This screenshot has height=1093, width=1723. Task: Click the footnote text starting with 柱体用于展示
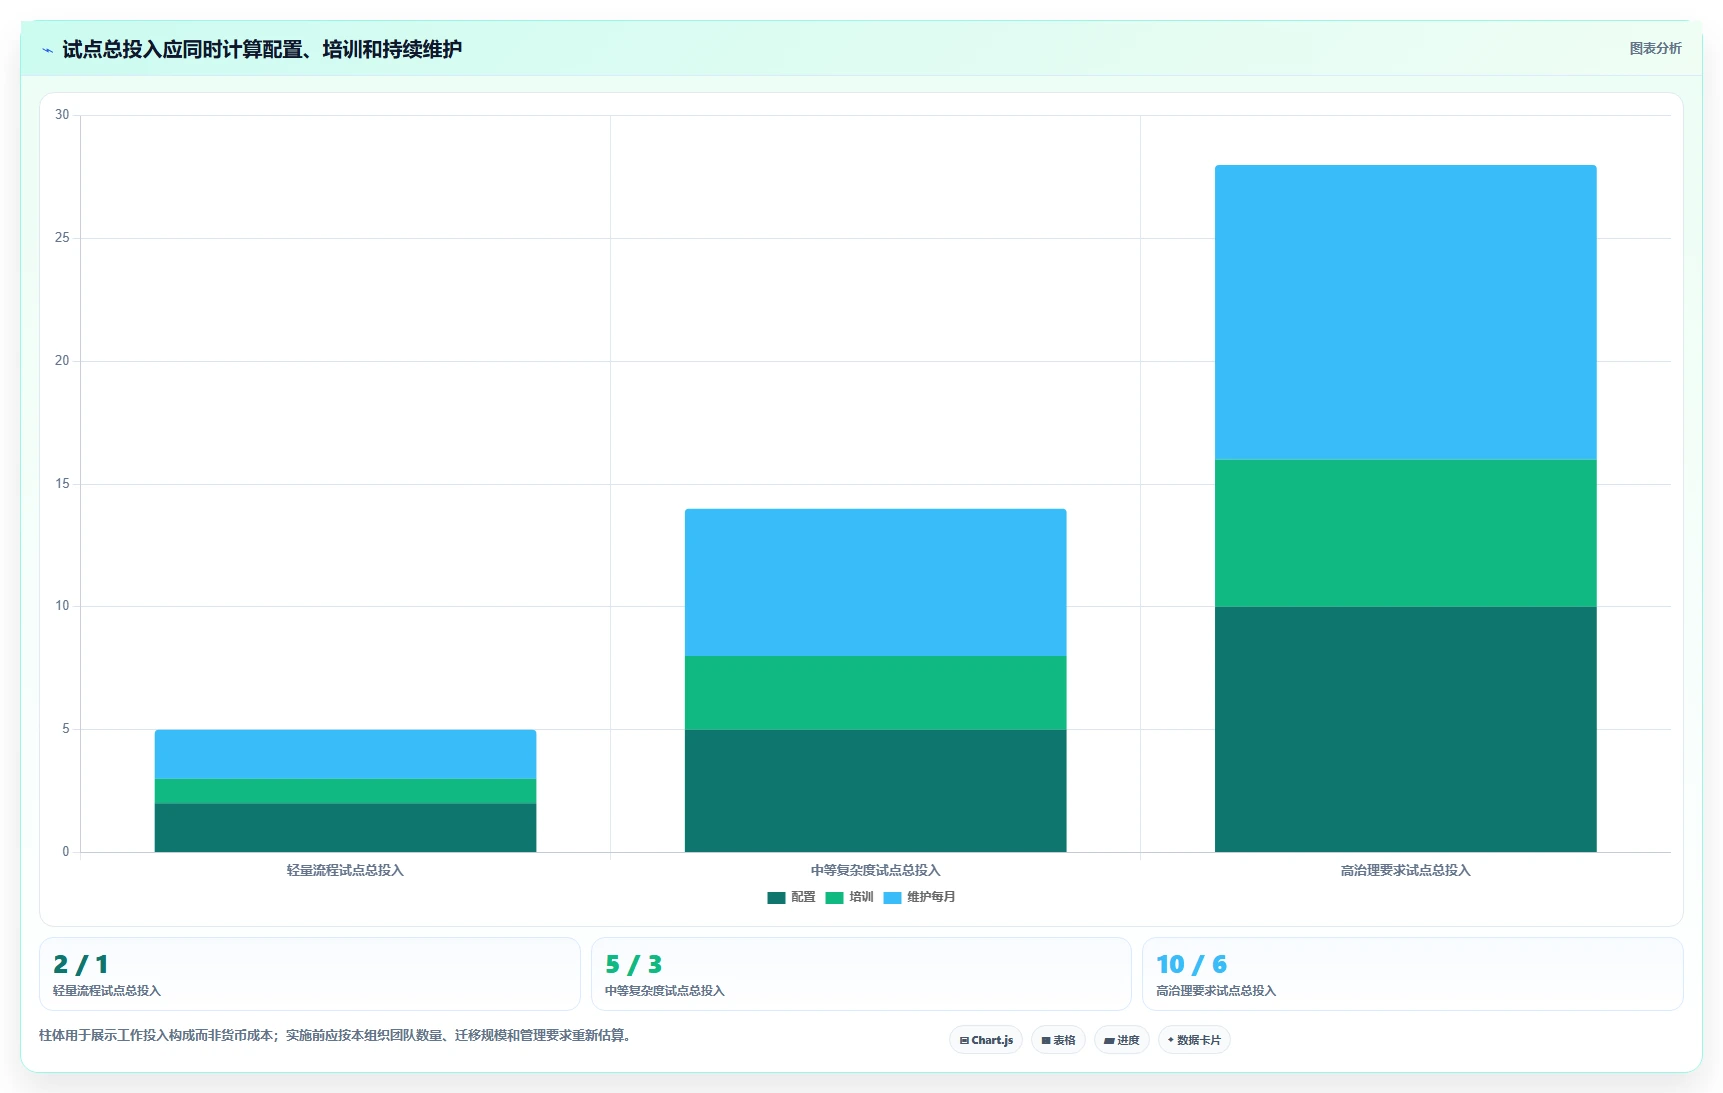[x=336, y=1035]
